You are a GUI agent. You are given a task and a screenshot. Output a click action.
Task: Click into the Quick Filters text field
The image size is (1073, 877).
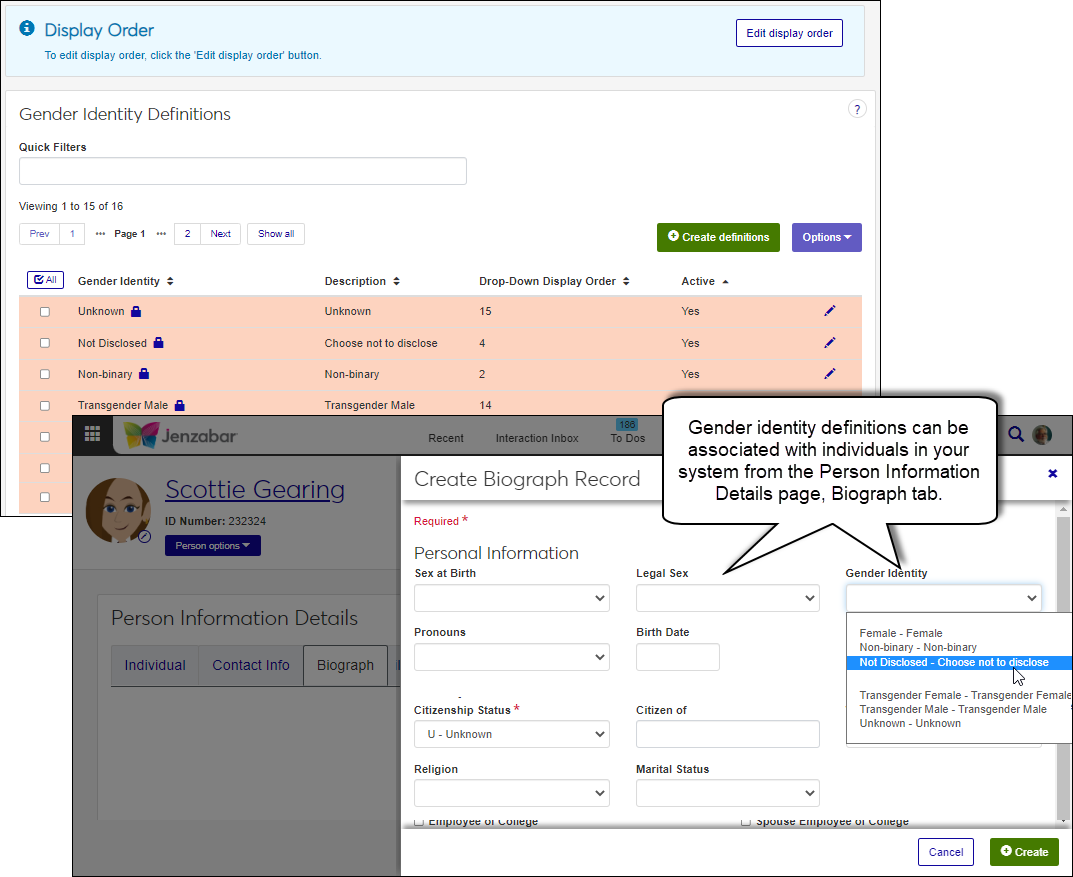point(243,171)
